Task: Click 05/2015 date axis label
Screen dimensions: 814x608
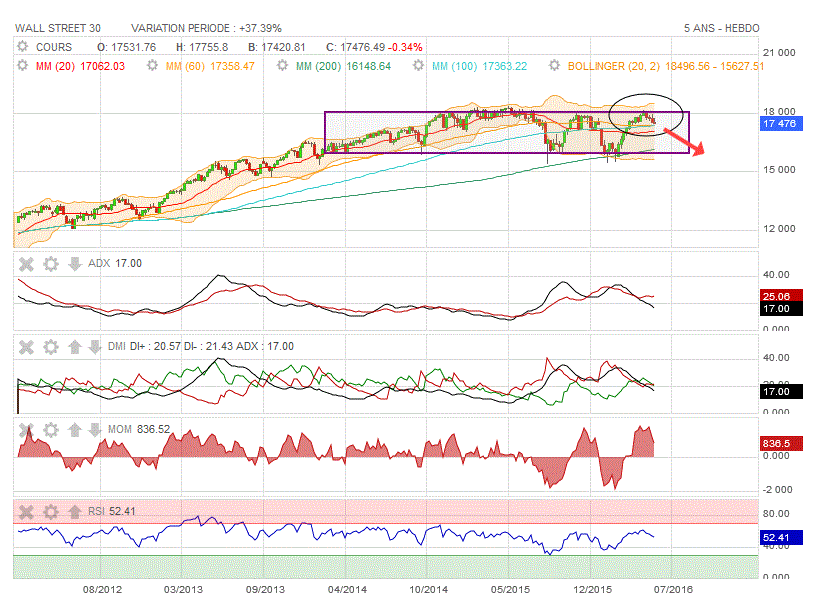Action: [x=510, y=590]
